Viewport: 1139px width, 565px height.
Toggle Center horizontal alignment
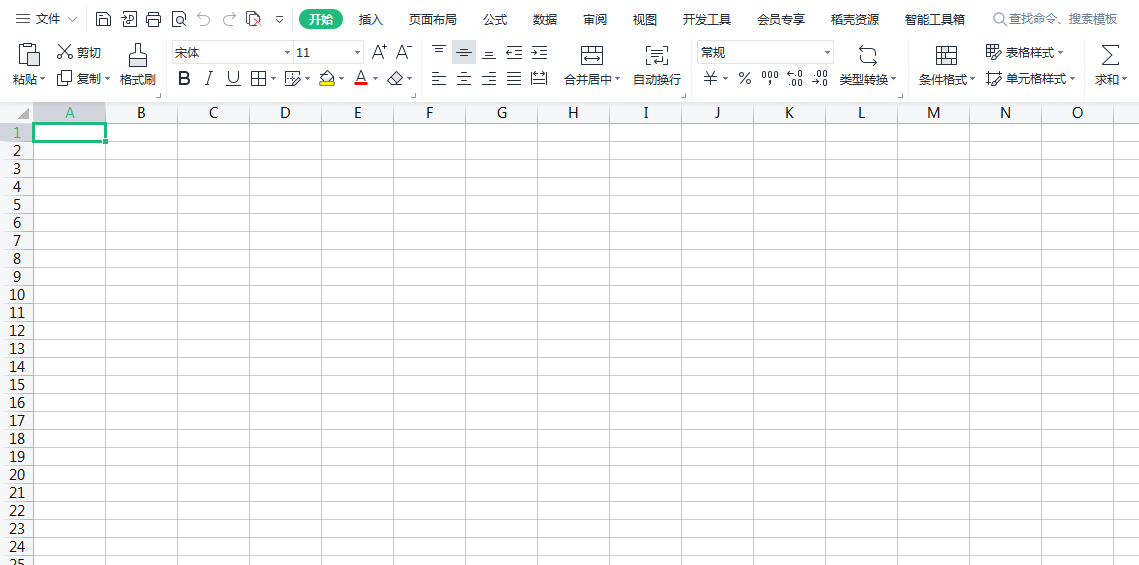click(x=463, y=78)
